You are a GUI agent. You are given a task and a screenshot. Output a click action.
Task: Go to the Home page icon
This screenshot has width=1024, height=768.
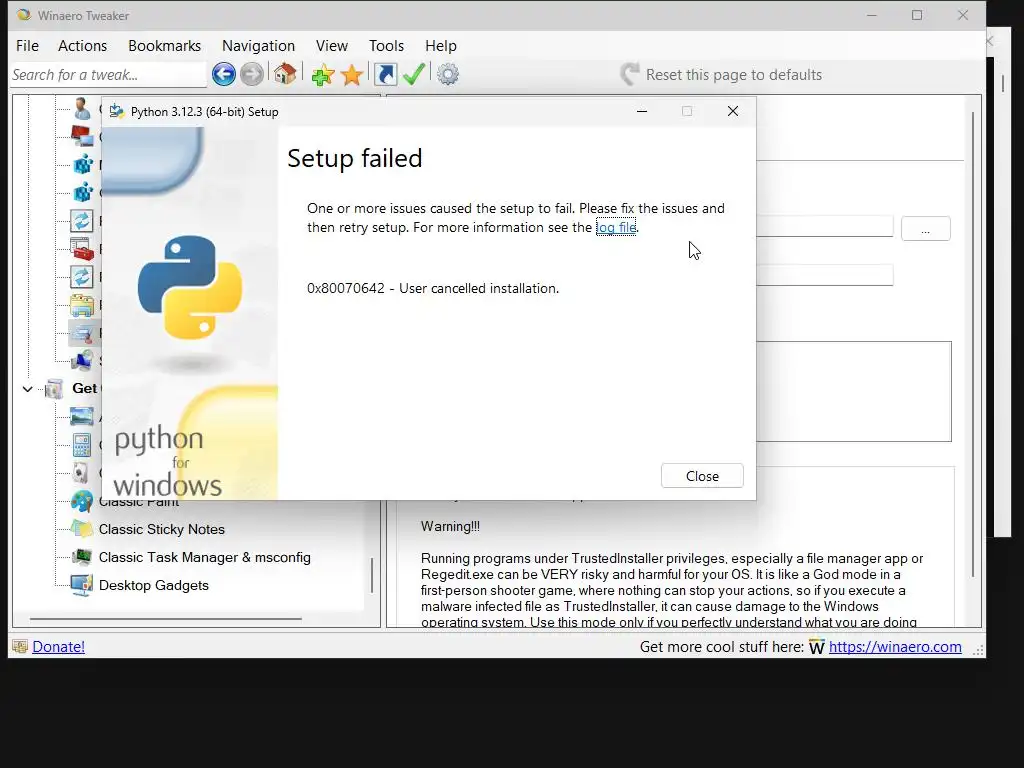[x=285, y=74]
